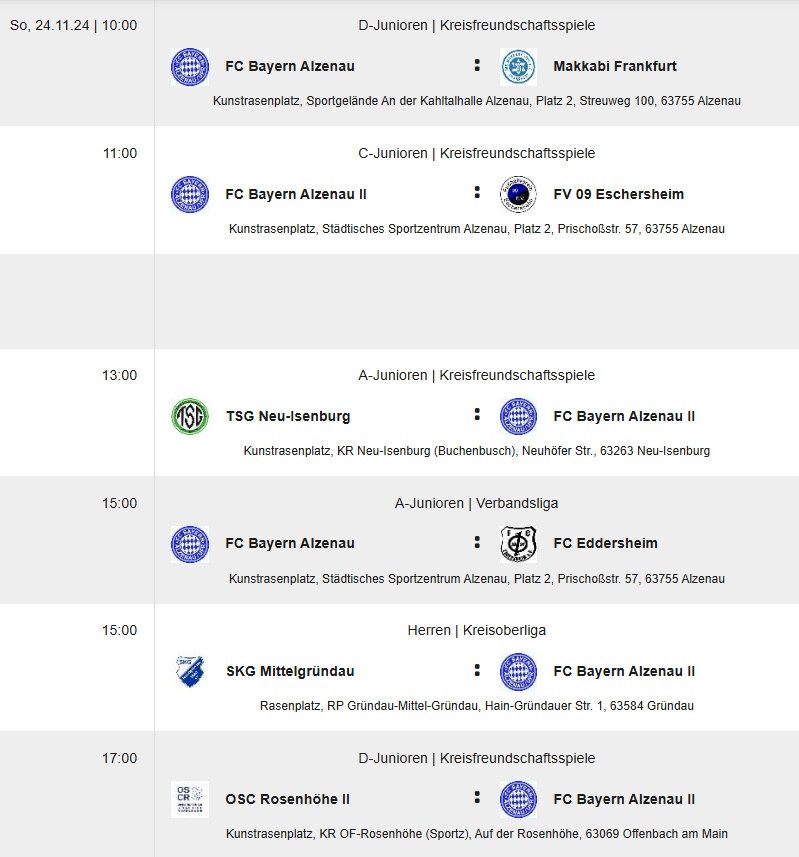Open the Makkabi Frankfurt team link
The height and width of the screenshot is (857, 799).
(x=615, y=66)
